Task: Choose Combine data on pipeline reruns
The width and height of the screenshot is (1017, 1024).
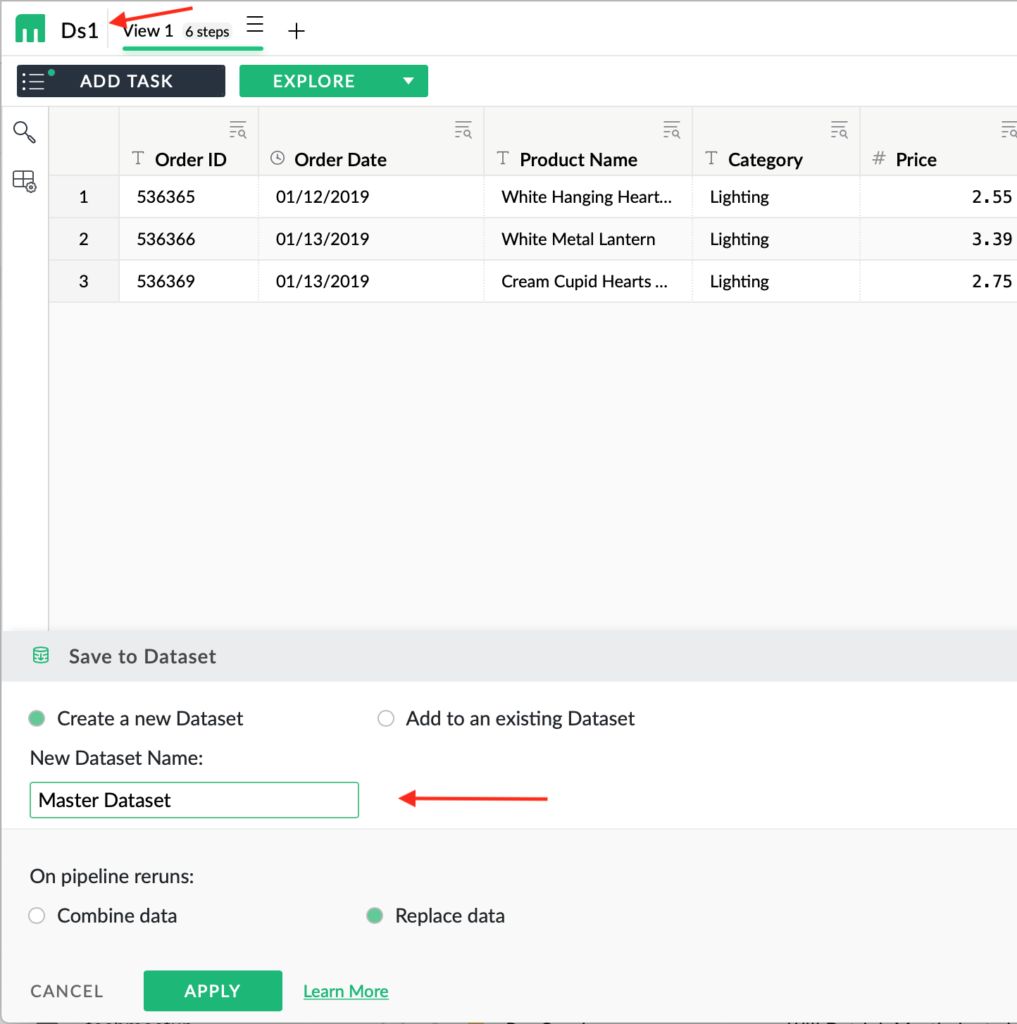Action: [37, 915]
